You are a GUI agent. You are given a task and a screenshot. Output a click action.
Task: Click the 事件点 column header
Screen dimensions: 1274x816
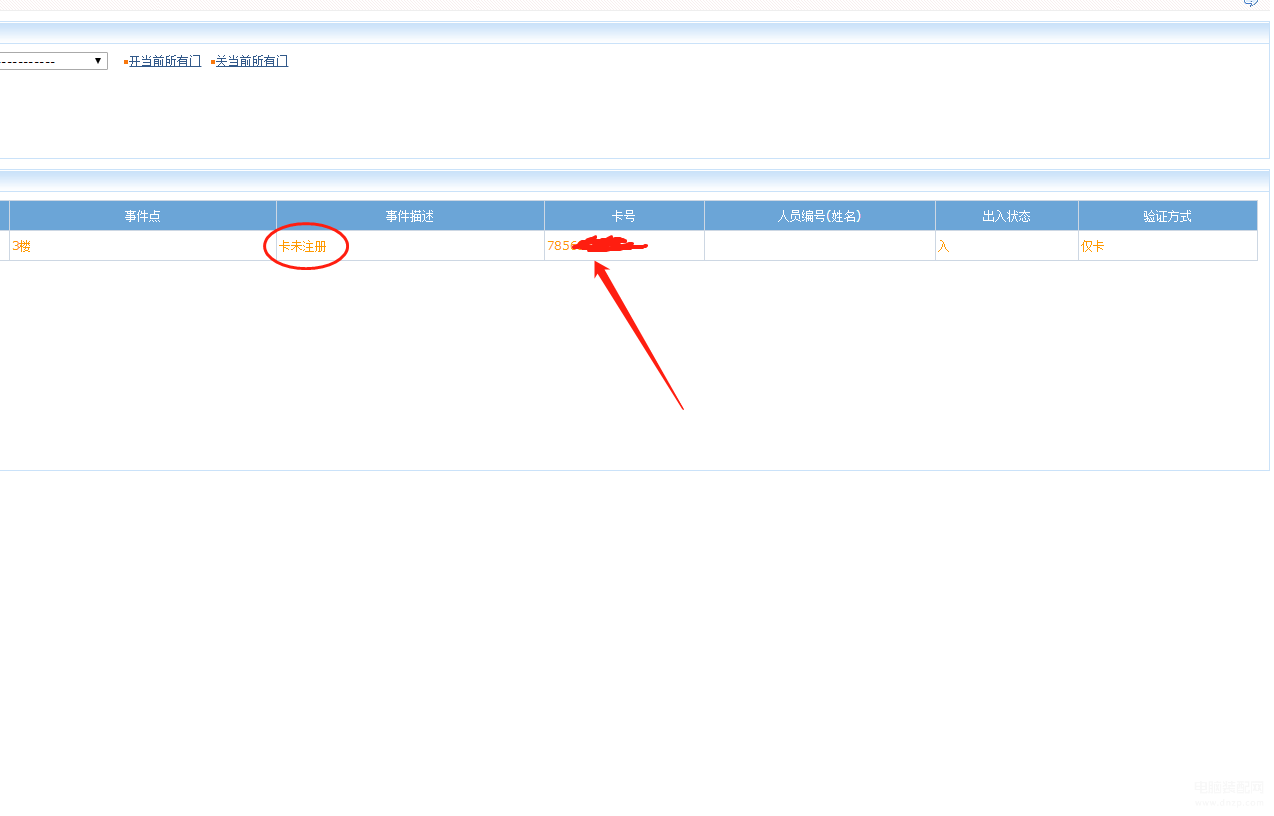[143, 216]
